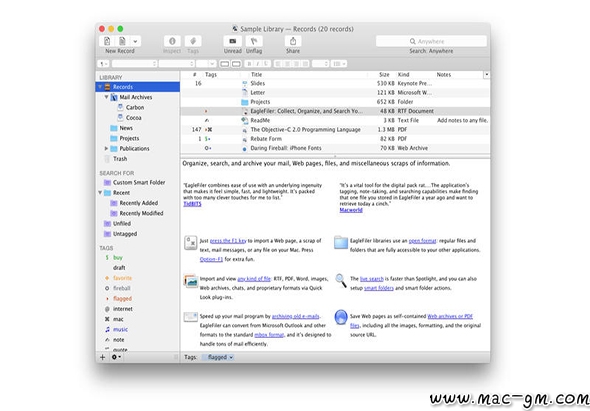Image resolution: width=590 pixels, height=411 pixels.
Task: Toggle italic text formatting
Action: click(258, 64)
